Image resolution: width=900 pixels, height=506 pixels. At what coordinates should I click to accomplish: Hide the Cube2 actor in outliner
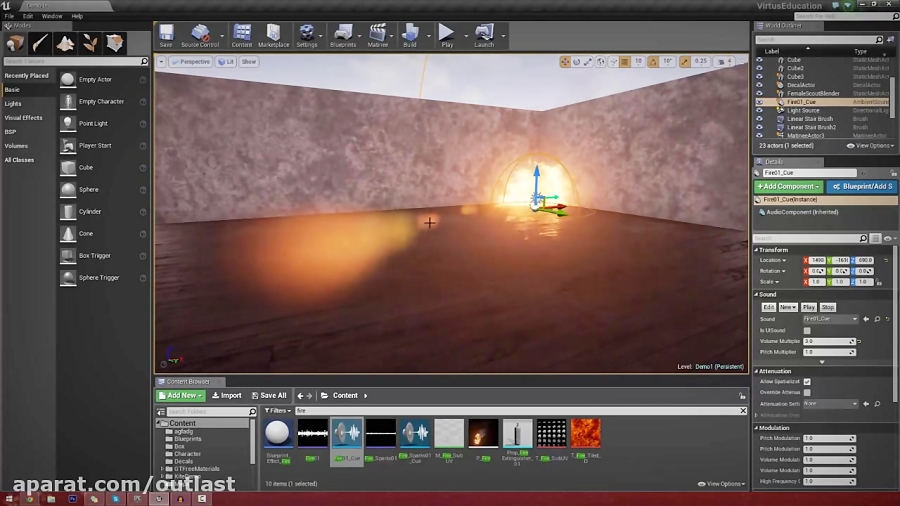pos(759,68)
